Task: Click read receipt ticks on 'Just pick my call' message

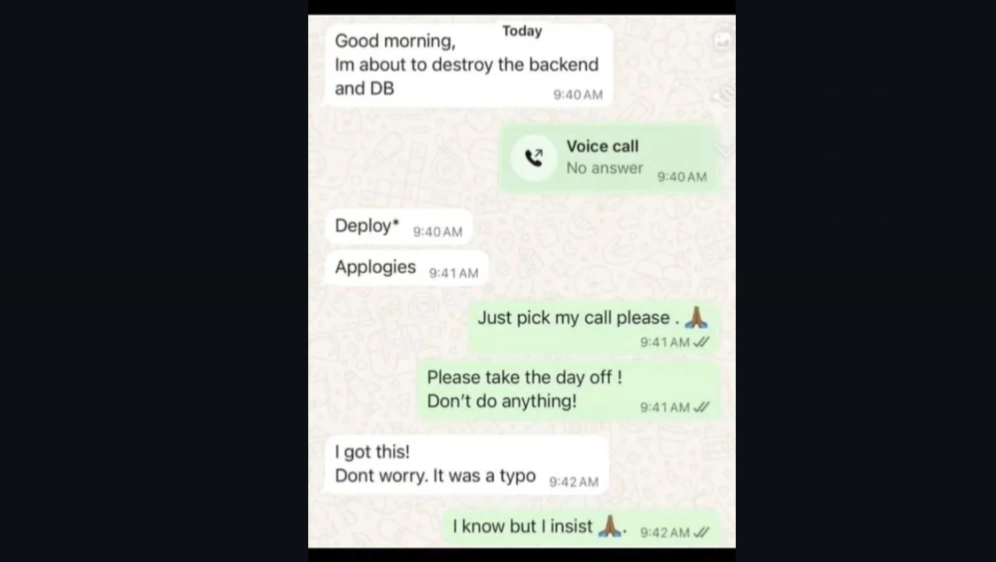Action: pos(701,342)
